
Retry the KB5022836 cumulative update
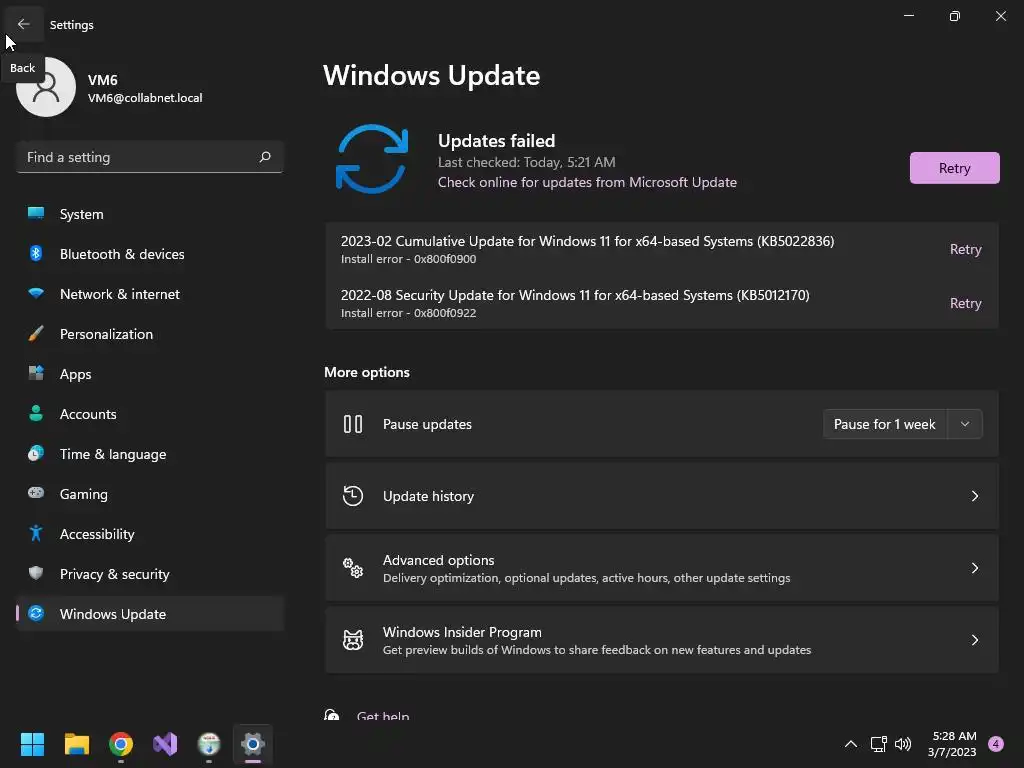pos(965,249)
